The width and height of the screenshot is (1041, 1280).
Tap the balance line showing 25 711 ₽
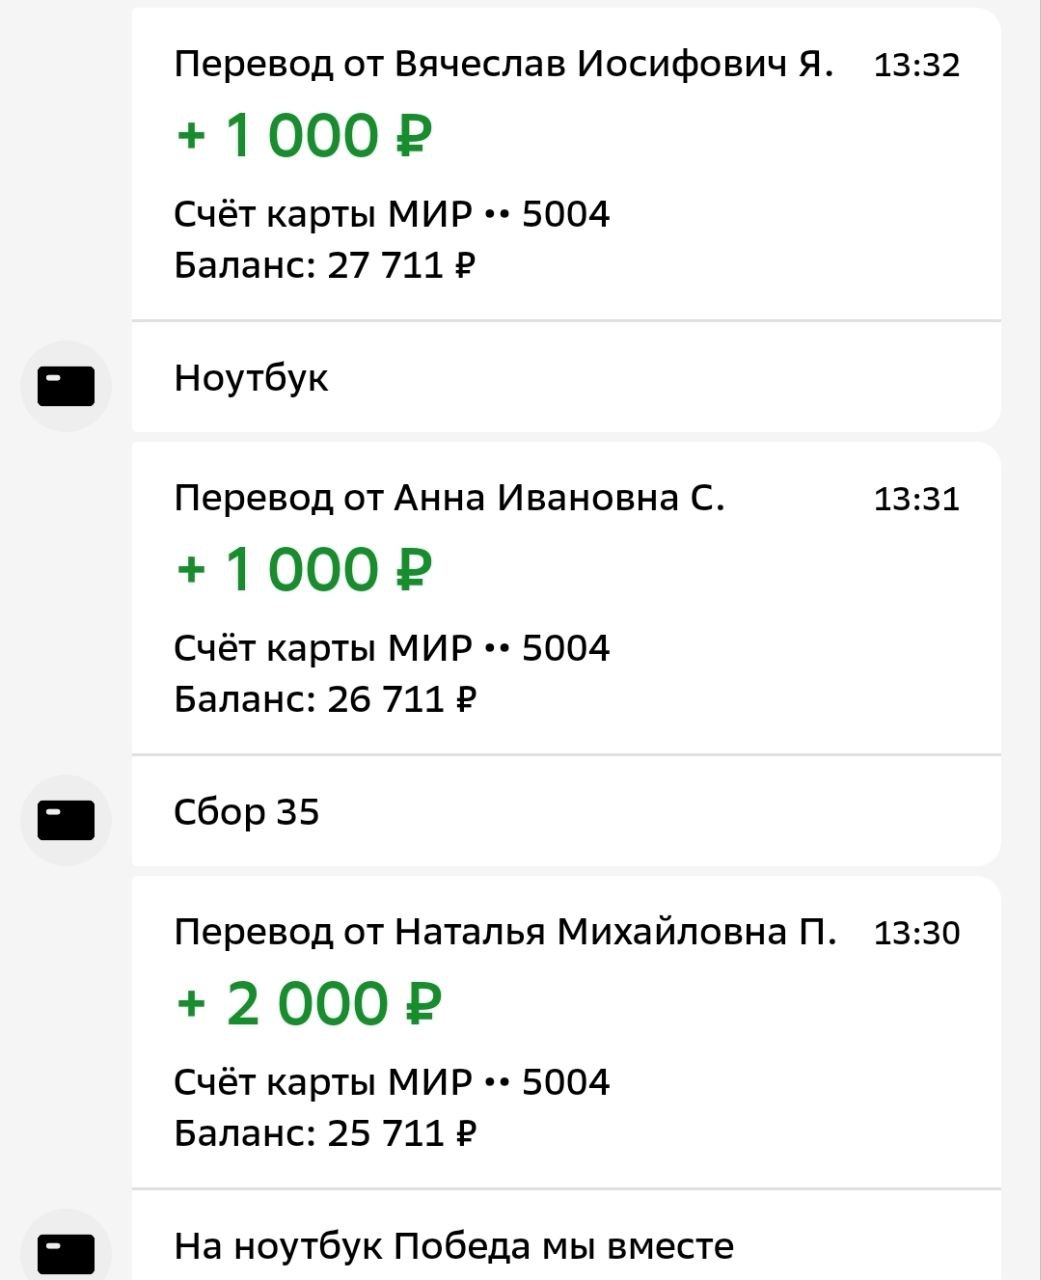click(x=325, y=1133)
